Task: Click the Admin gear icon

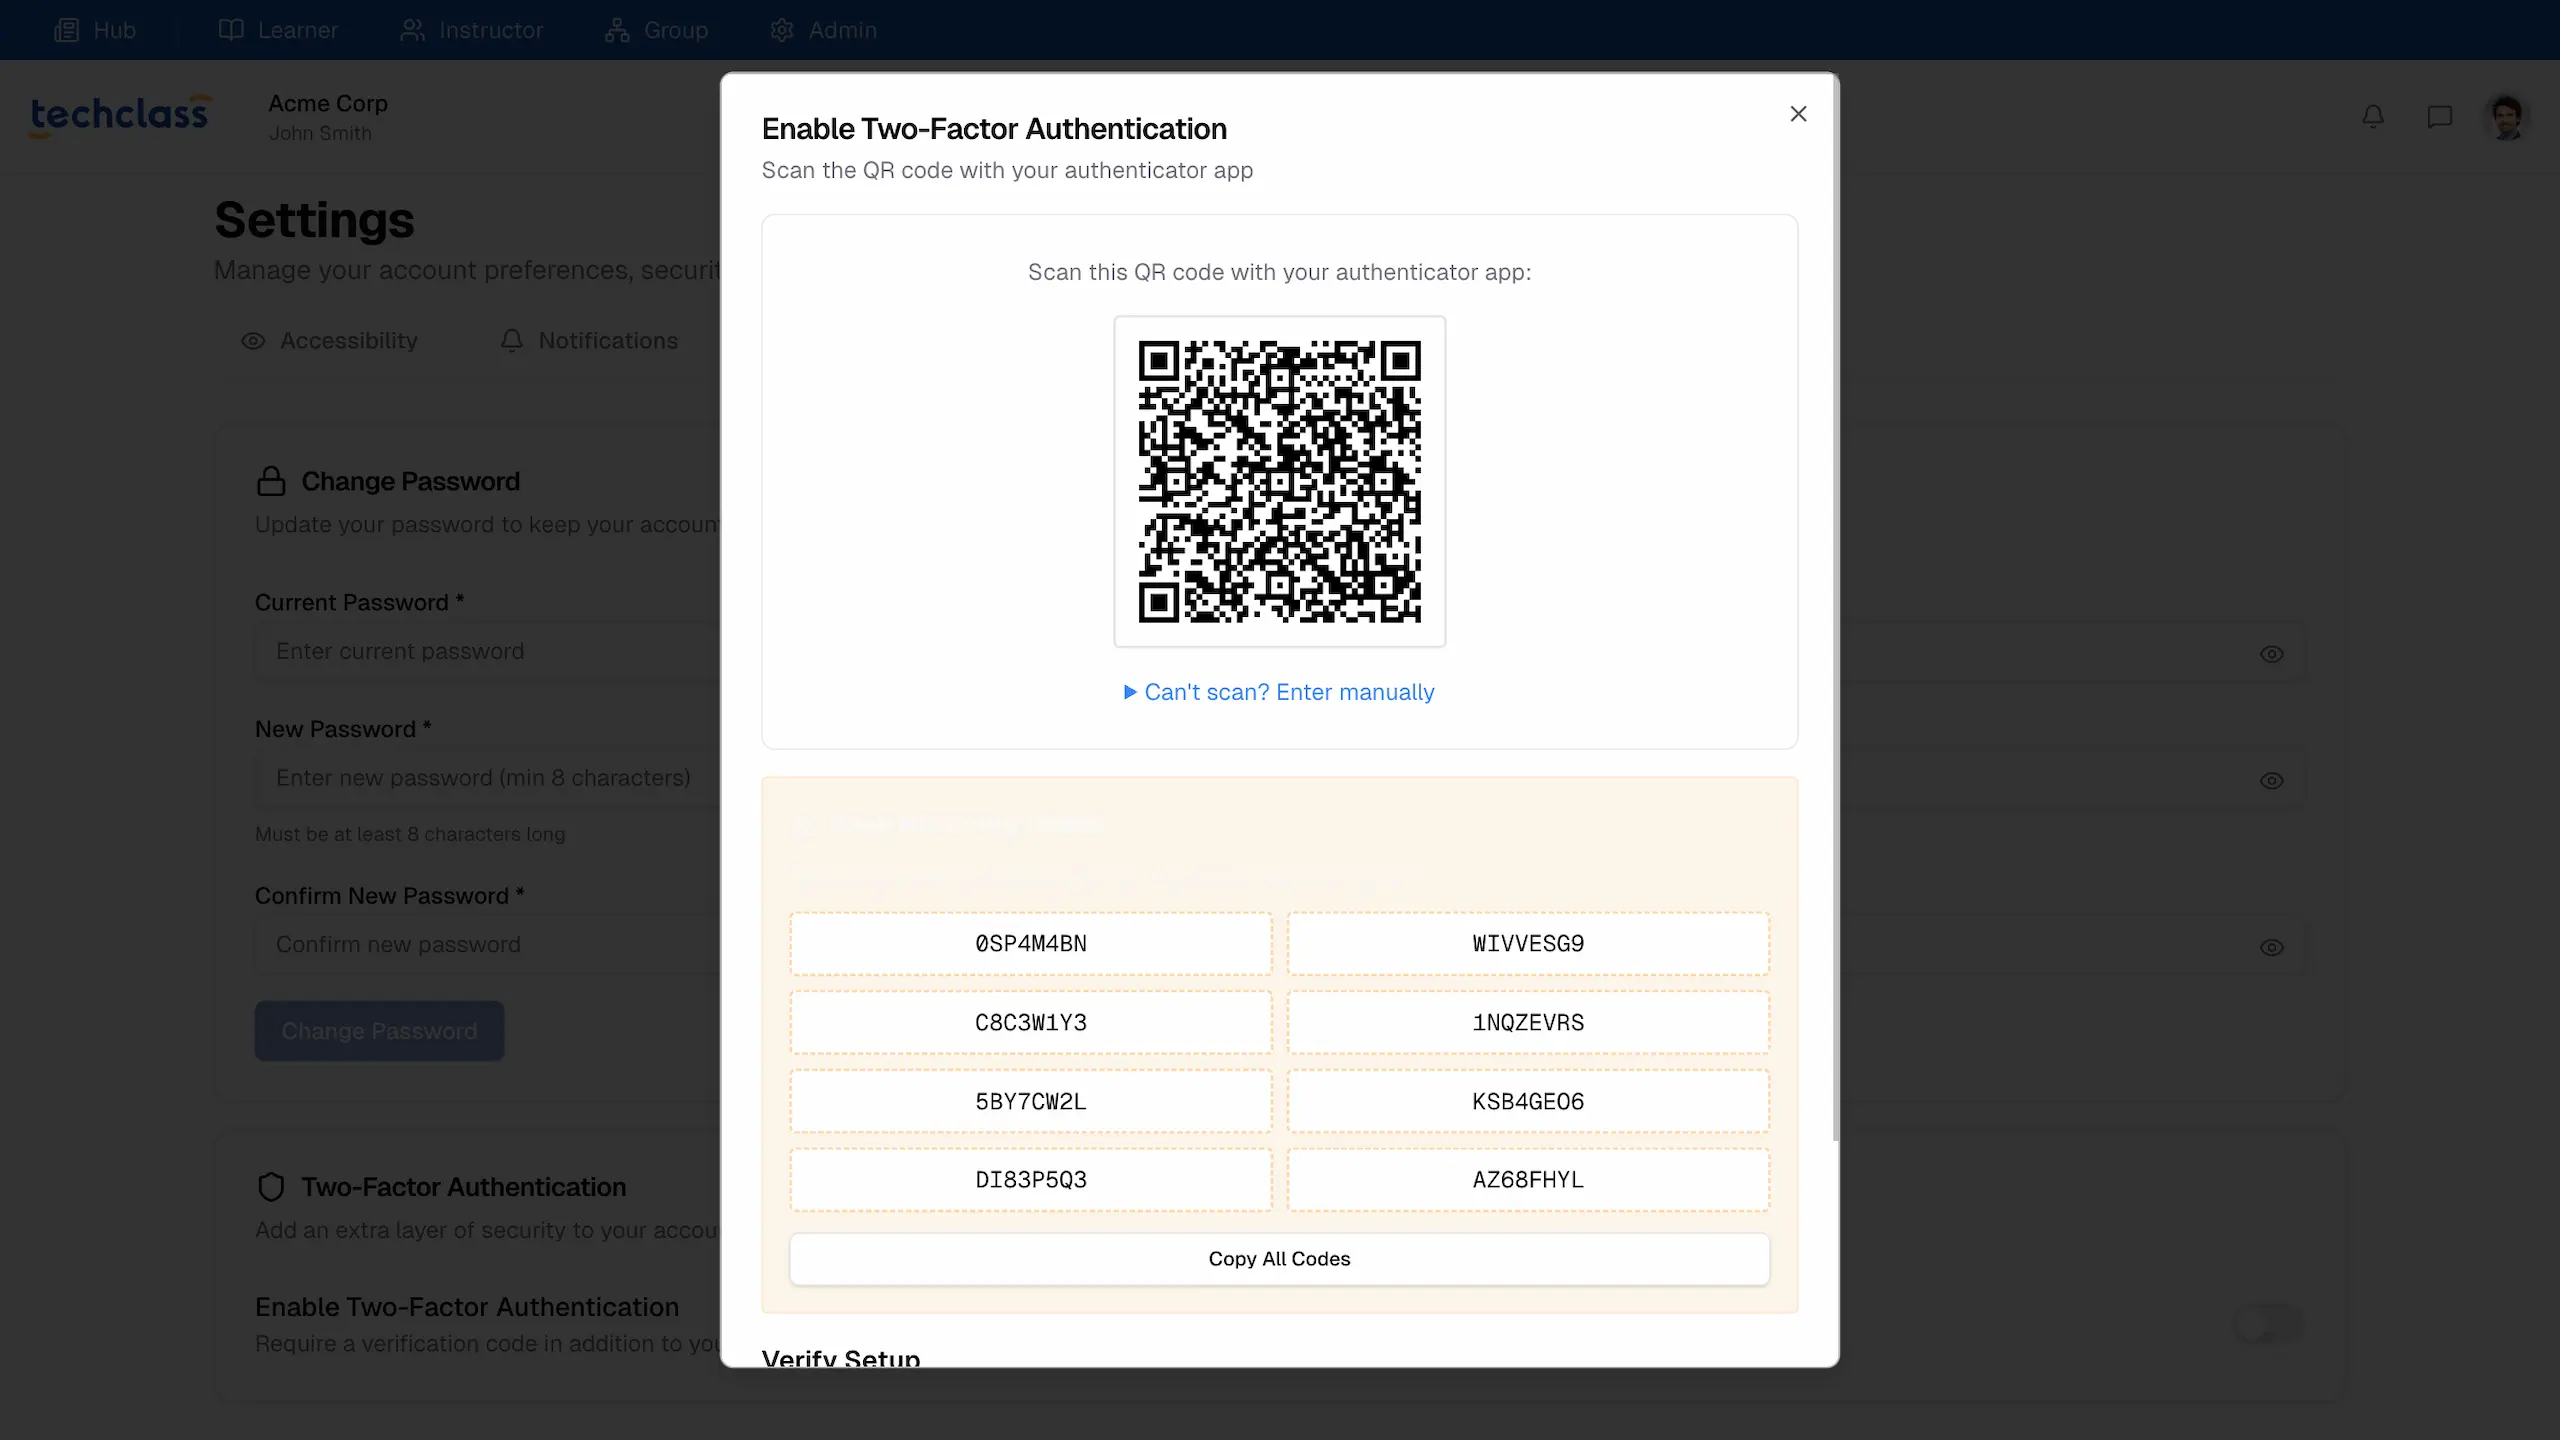Action: pyautogui.click(x=782, y=30)
